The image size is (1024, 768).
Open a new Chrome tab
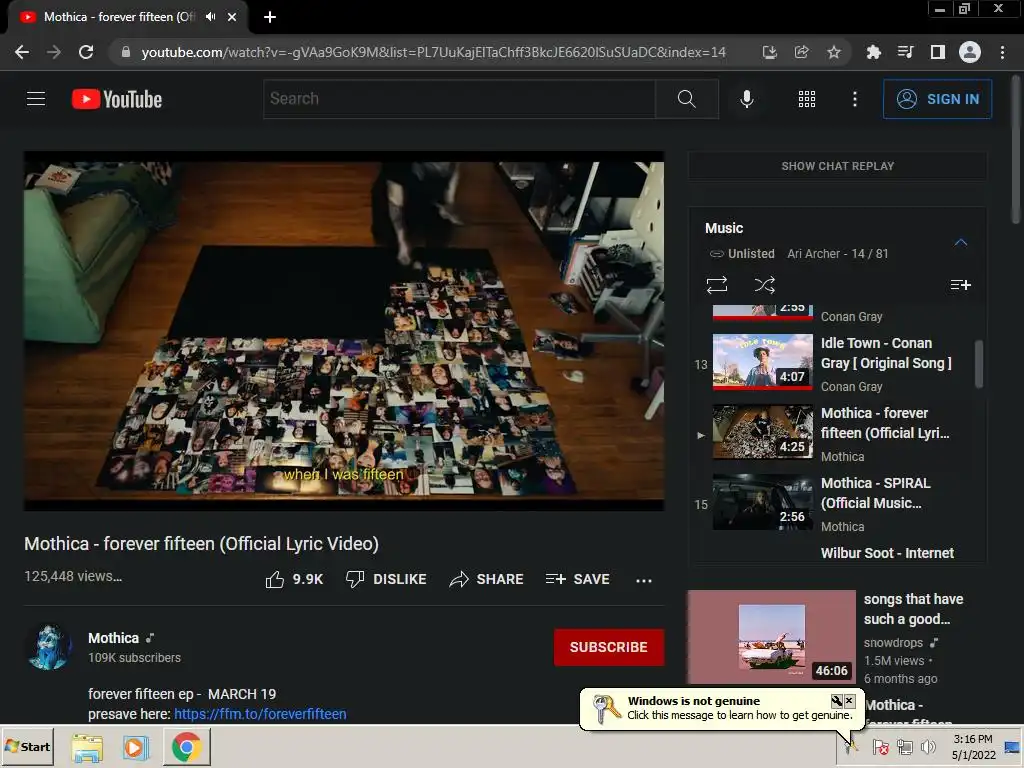[270, 17]
